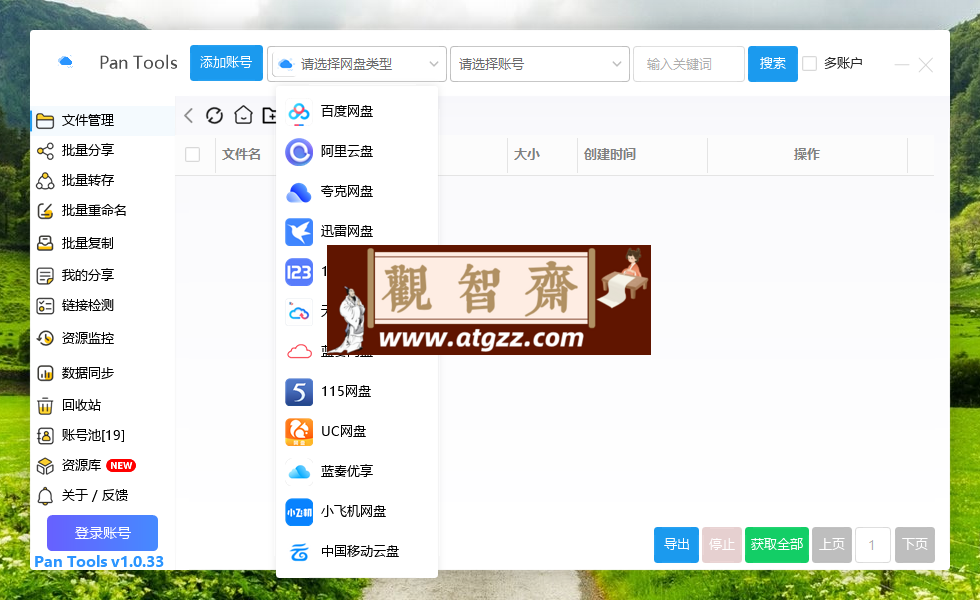Image resolution: width=980 pixels, height=600 pixels.
Task: Pick 115网盘 option
Action: pyautogui.click(x=357, y=391)
